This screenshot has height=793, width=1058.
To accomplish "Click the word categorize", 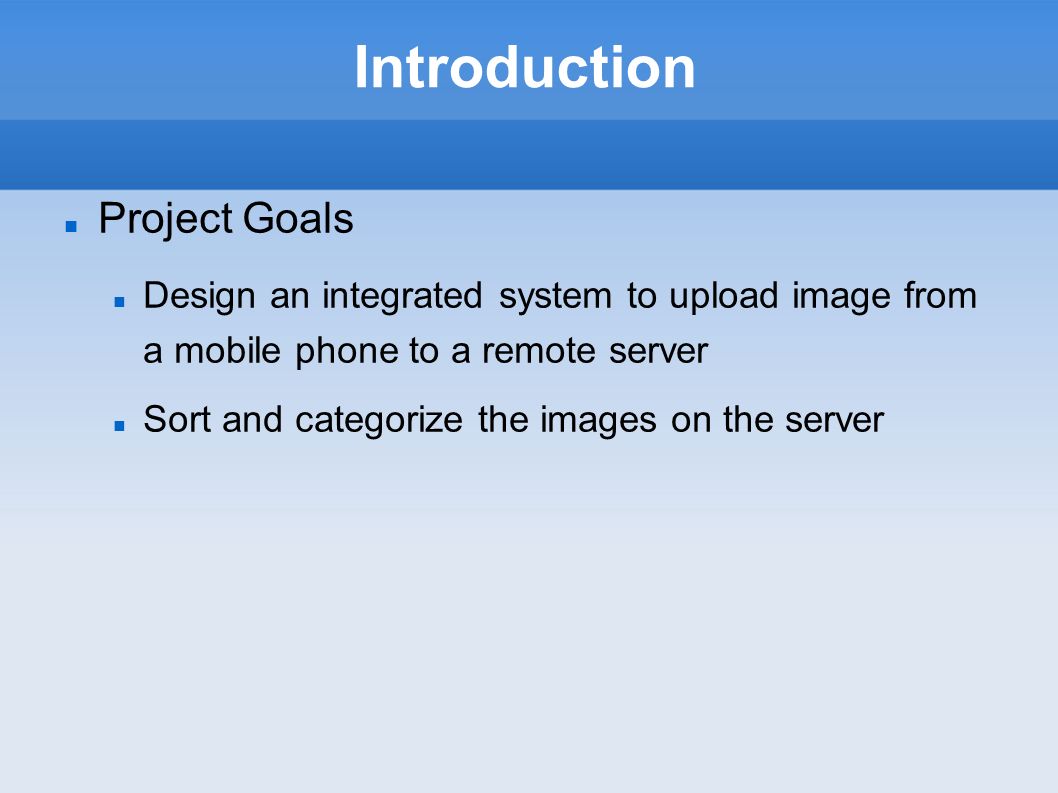I will click(x=379, y=421).
